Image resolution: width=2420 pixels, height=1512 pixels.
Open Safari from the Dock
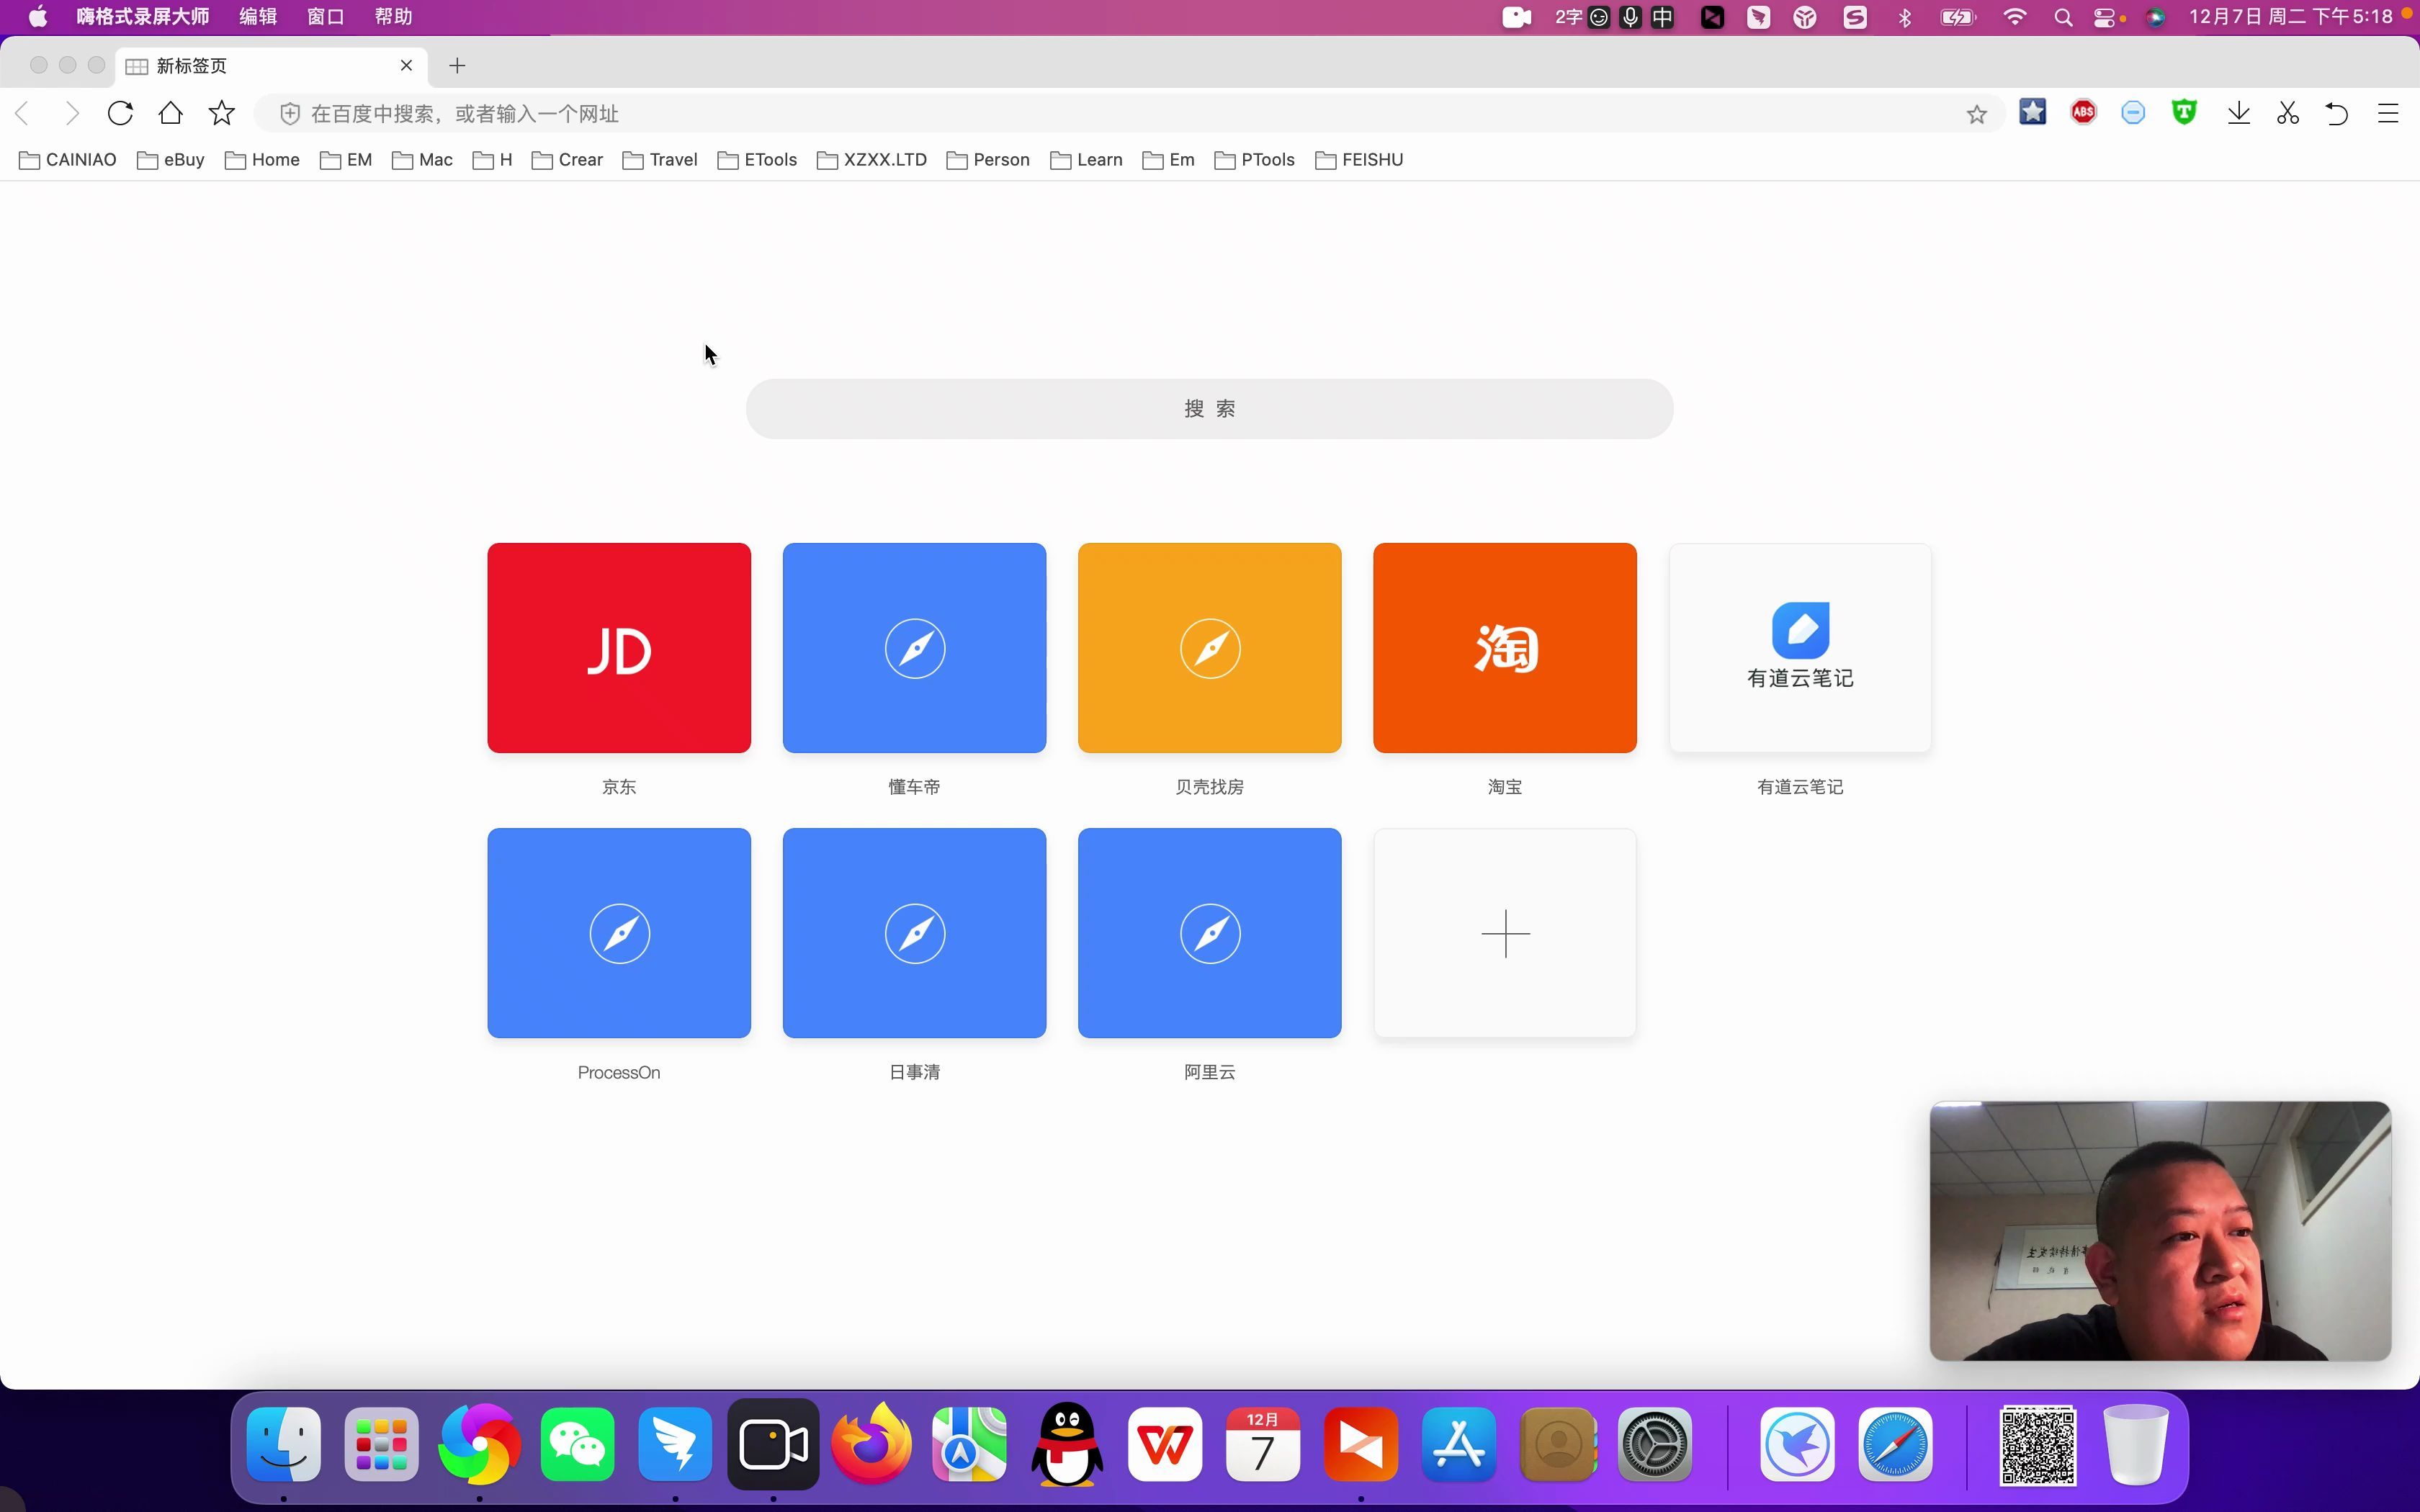1895,1445
